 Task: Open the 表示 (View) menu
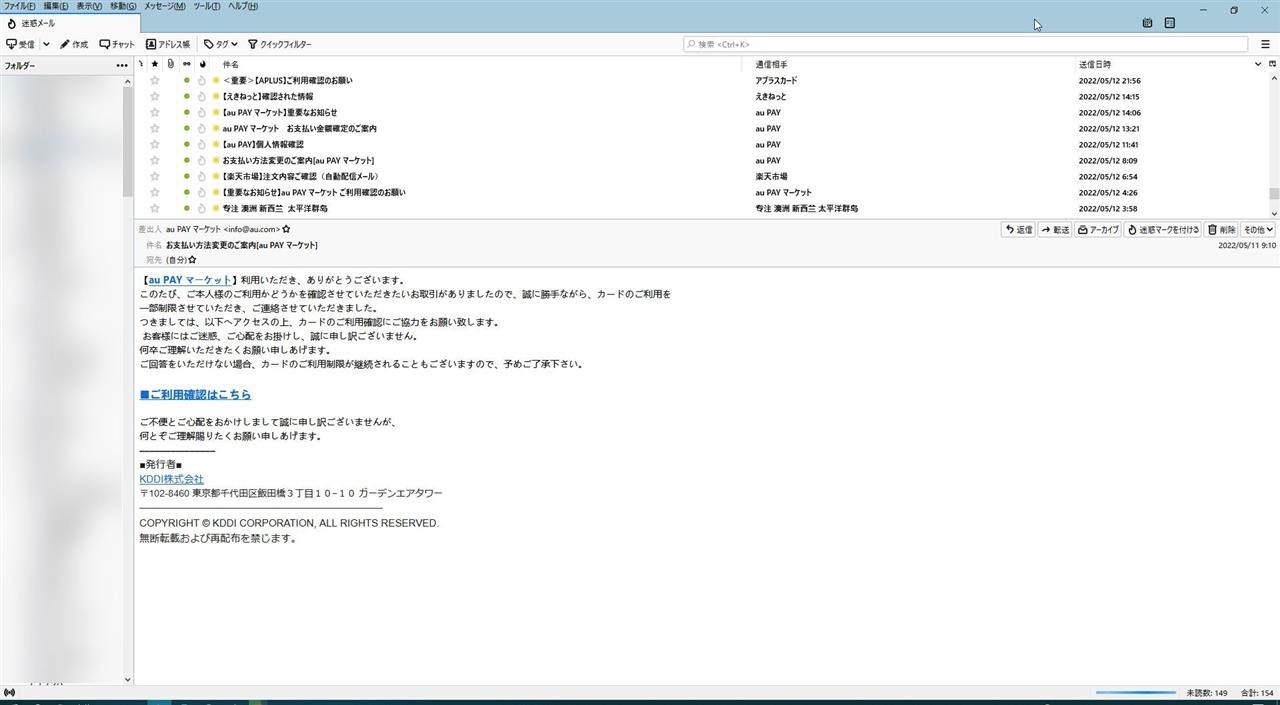click(x=89, y=6)
